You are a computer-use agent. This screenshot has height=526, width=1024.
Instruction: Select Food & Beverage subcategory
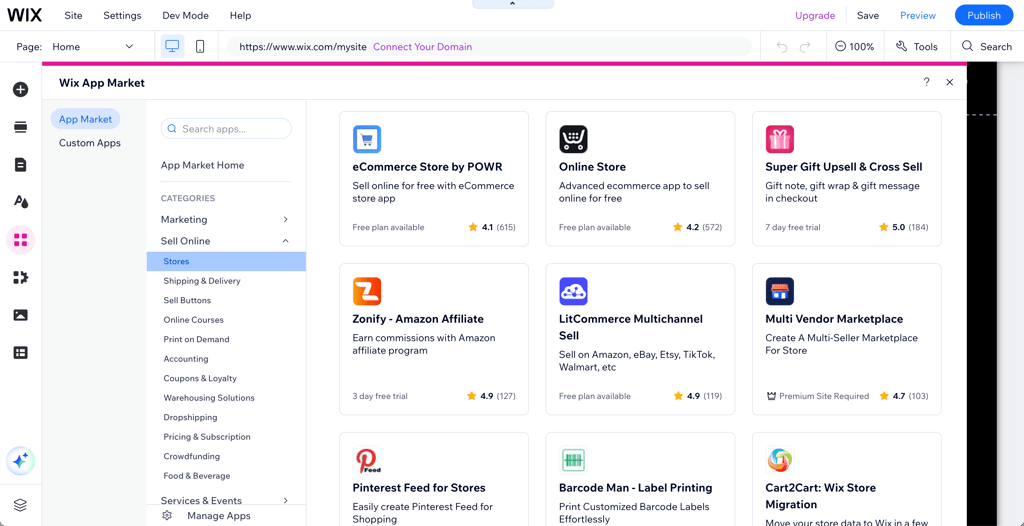(197, 476)
